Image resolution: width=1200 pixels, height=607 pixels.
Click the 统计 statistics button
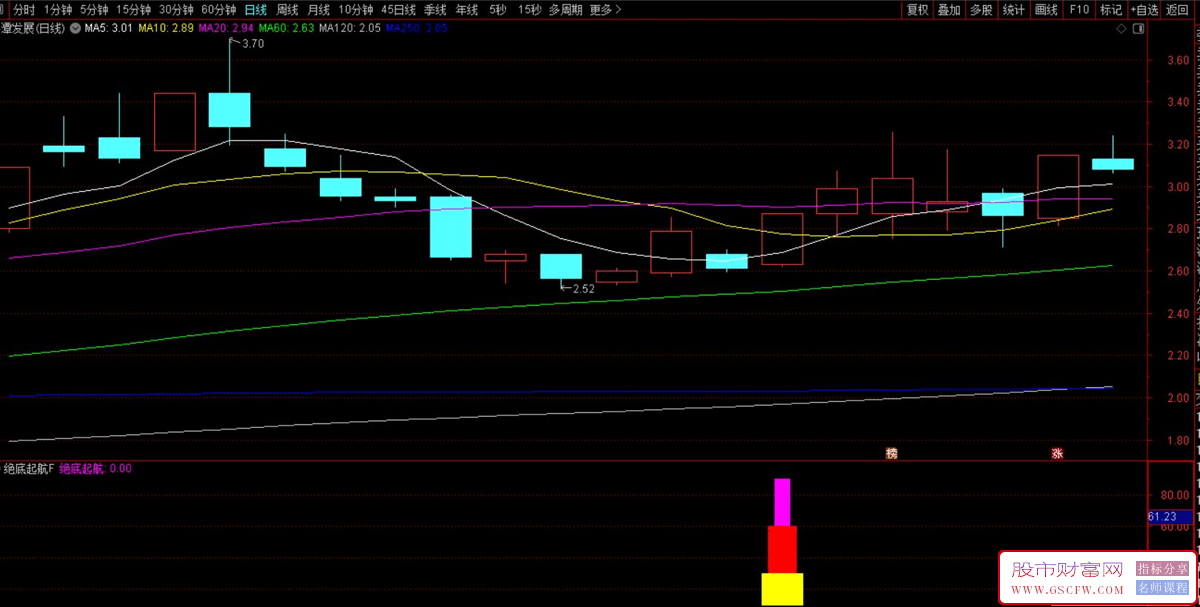point(1013,9)
